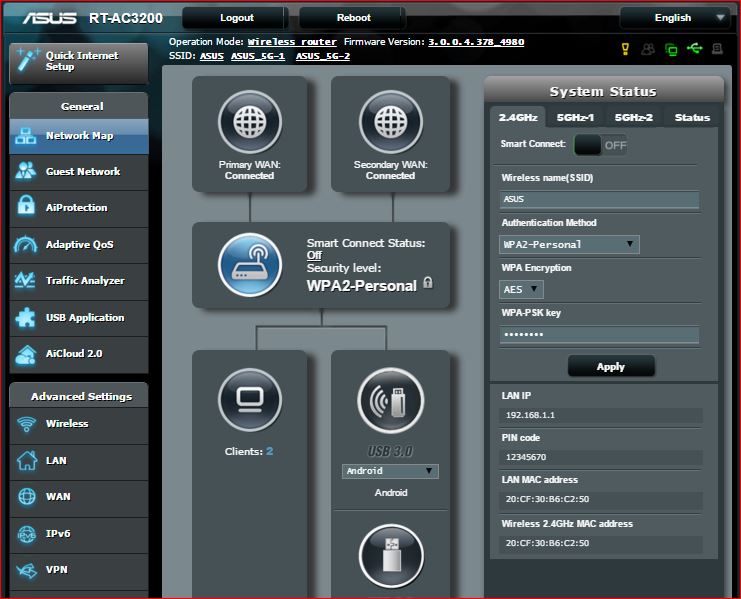Click the Secondary WAN globe icon
The height and width of the screenshot is (599, 741).
click(x=391, y=122)
